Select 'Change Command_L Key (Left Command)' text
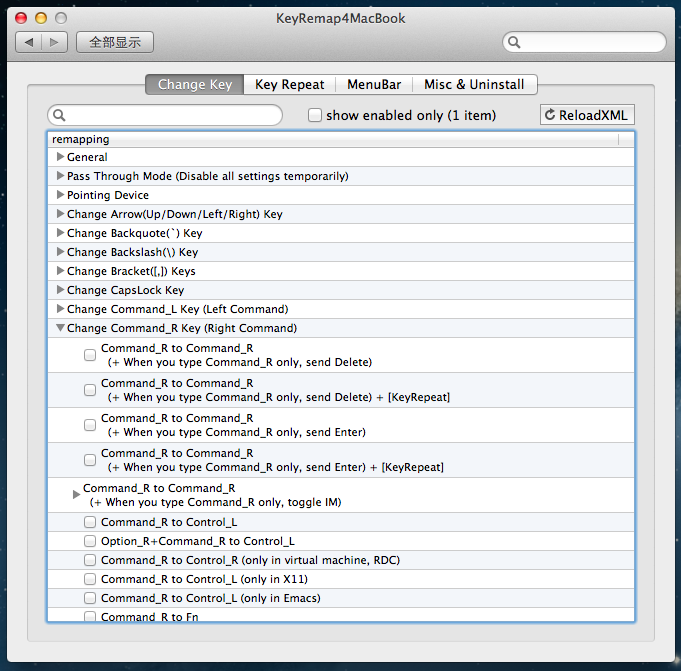 pyautogui.click(x=178, y=309)
